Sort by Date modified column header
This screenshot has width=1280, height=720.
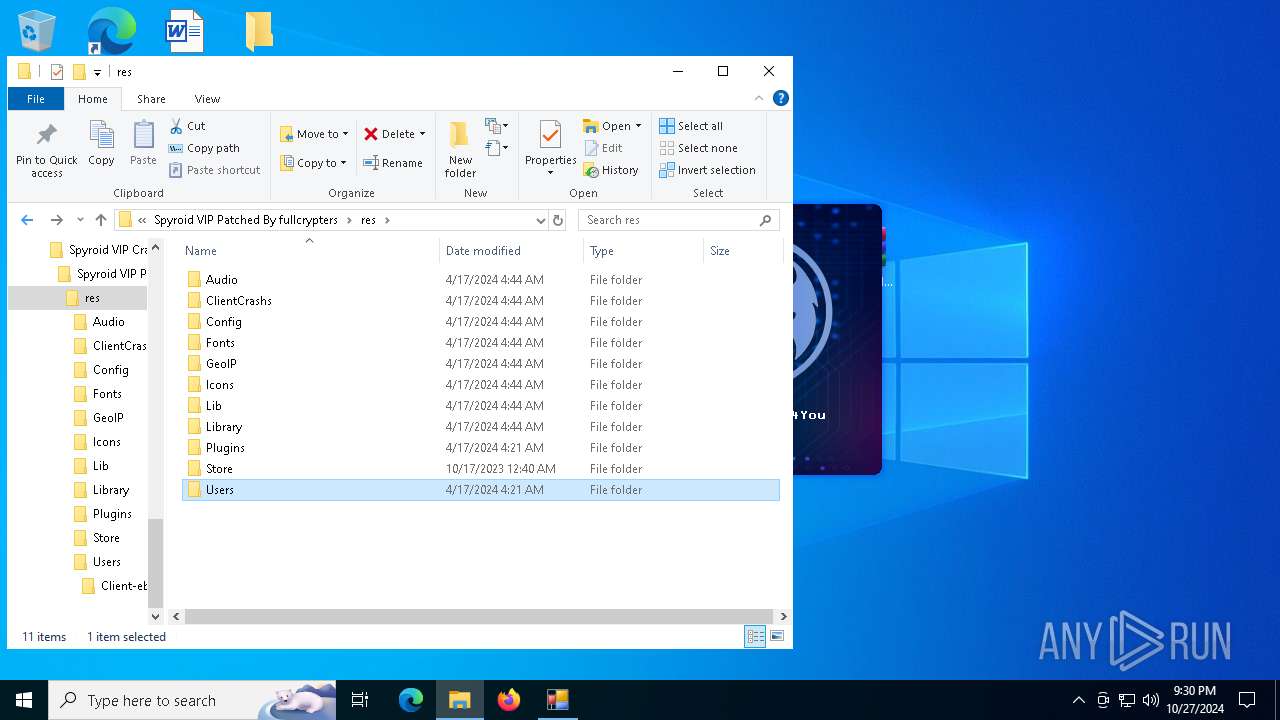pyautogui.click(x=483, y=251)
